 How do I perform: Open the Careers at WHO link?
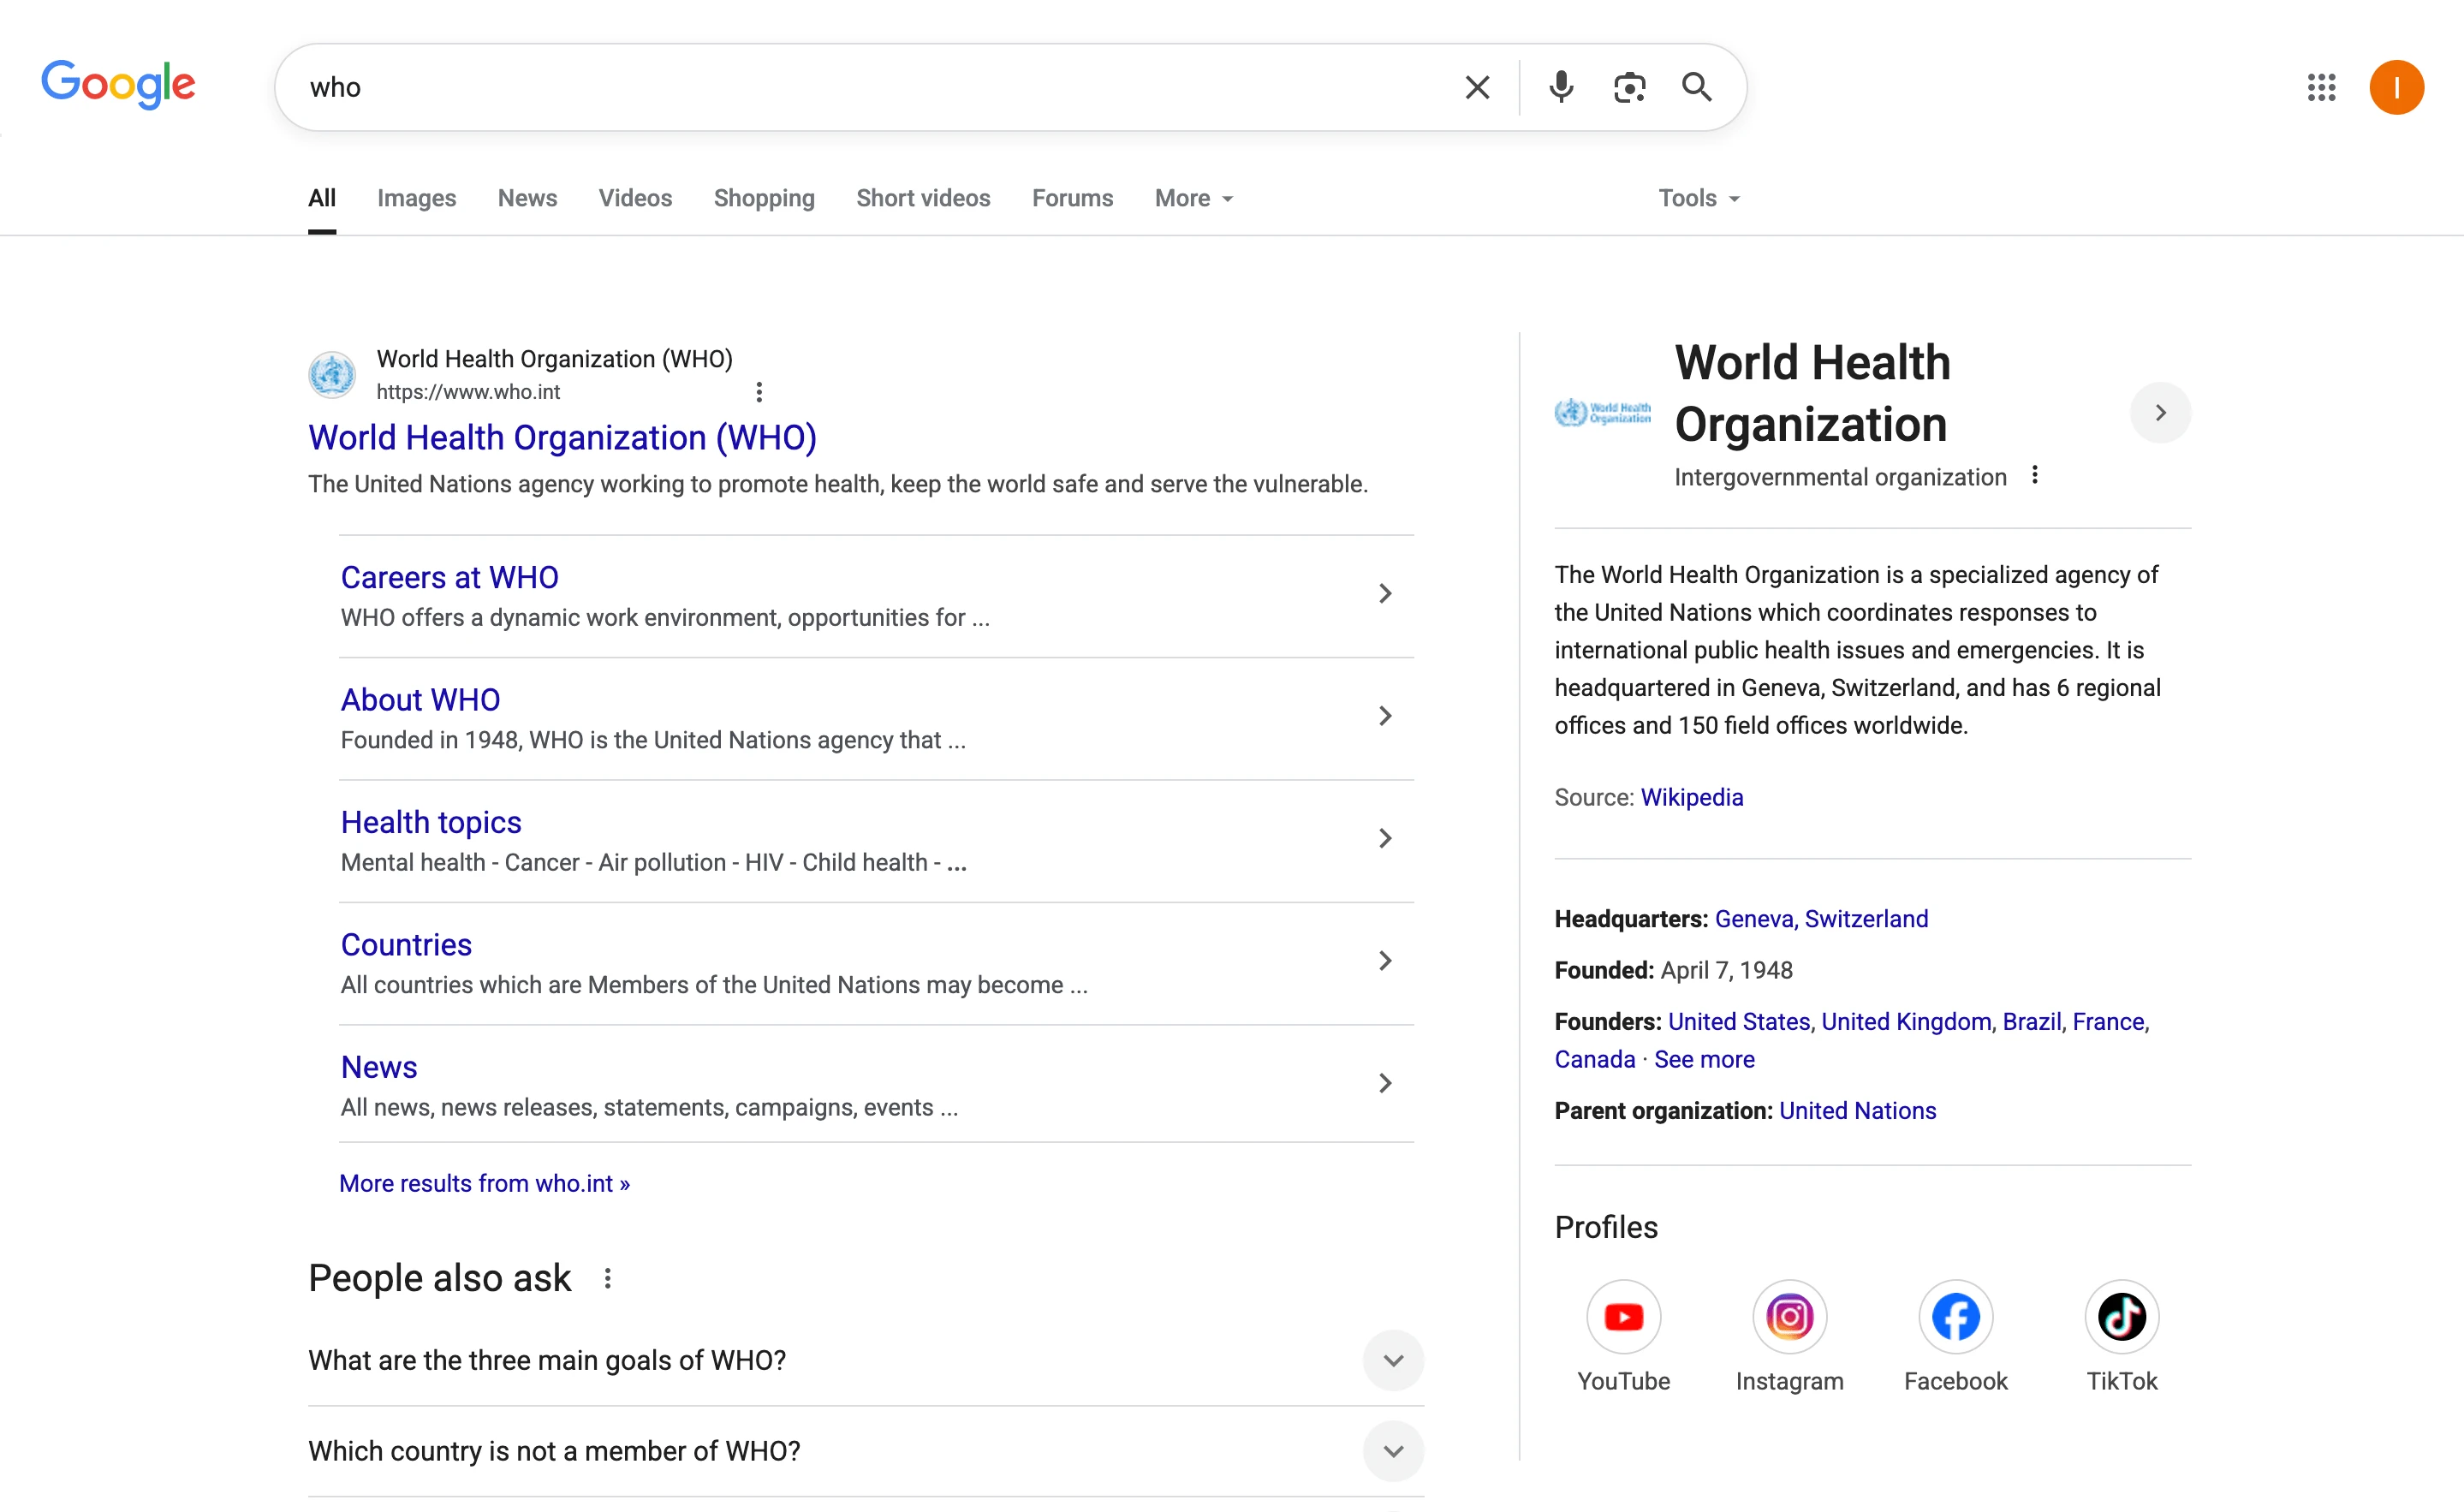point(449,578)
